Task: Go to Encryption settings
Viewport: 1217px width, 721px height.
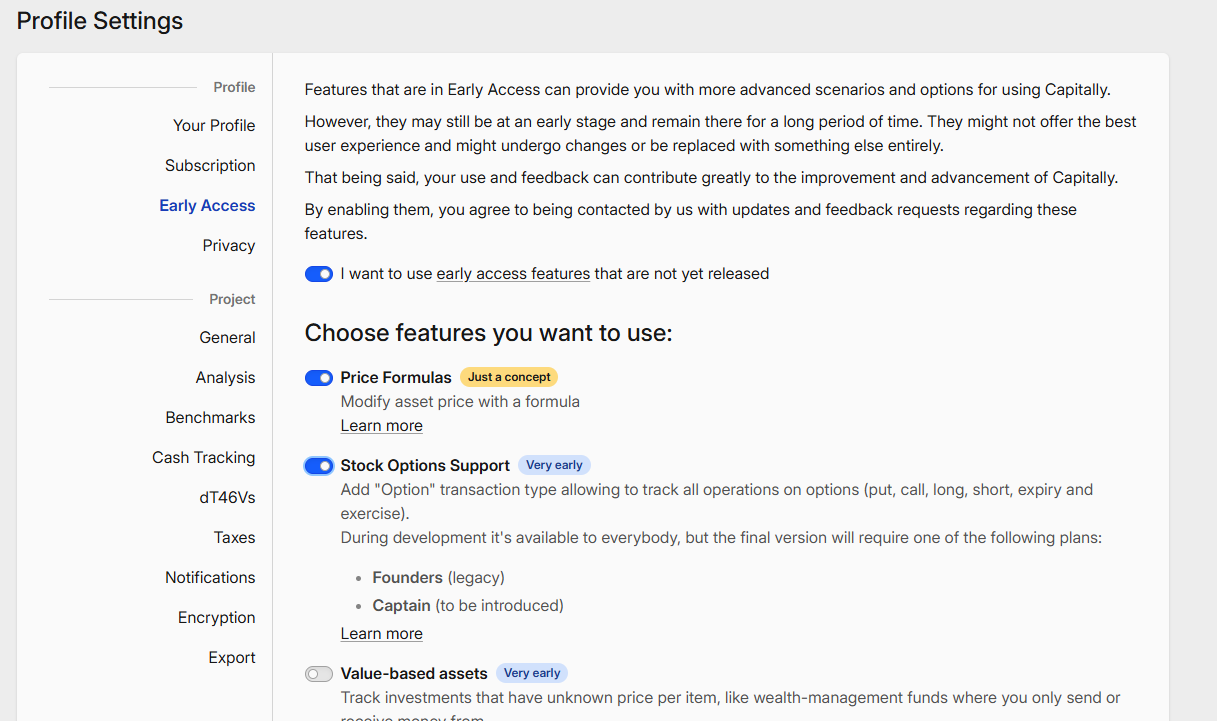Action: (216, 617)
